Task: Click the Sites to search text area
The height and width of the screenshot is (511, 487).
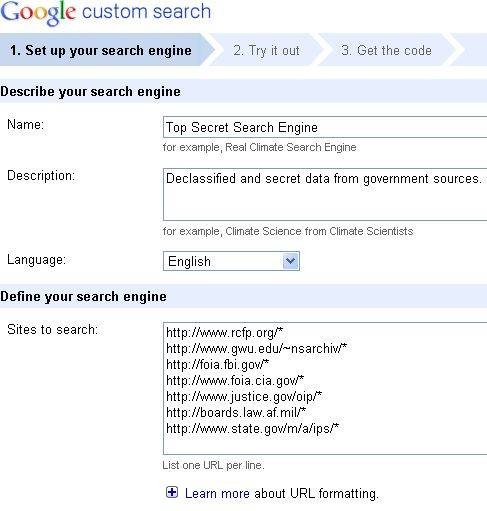Action: [x=325, y=388]
